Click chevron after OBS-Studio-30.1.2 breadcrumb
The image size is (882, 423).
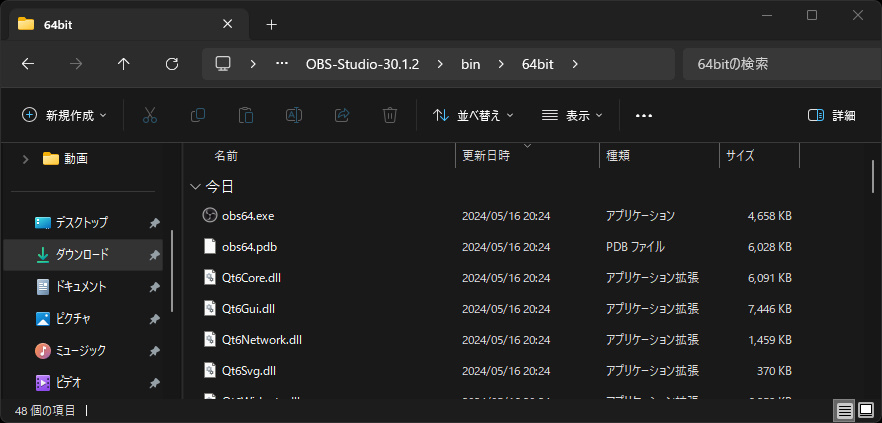point(440,64)
